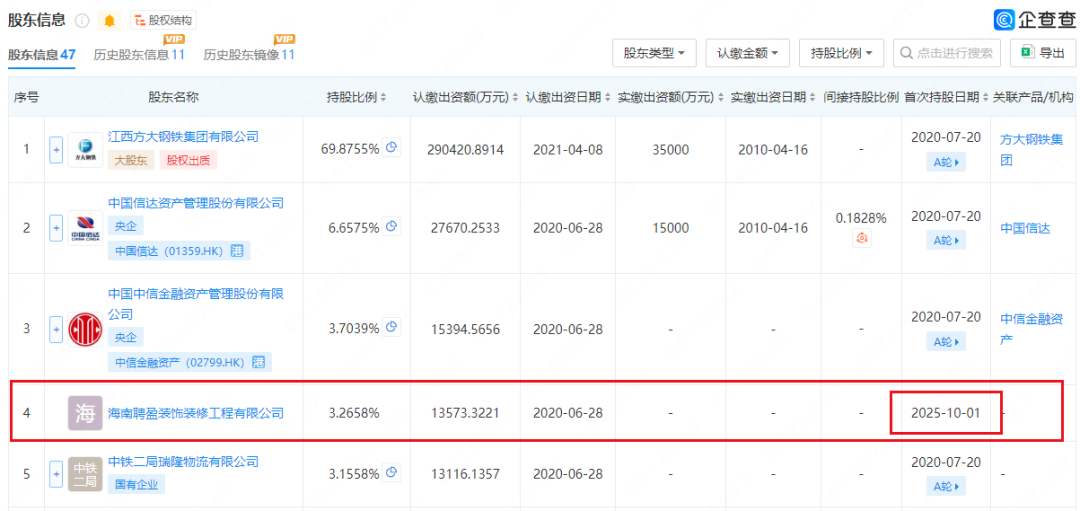
Task: Click the A轮 tag in row 3
Action: tap(946, 342)
